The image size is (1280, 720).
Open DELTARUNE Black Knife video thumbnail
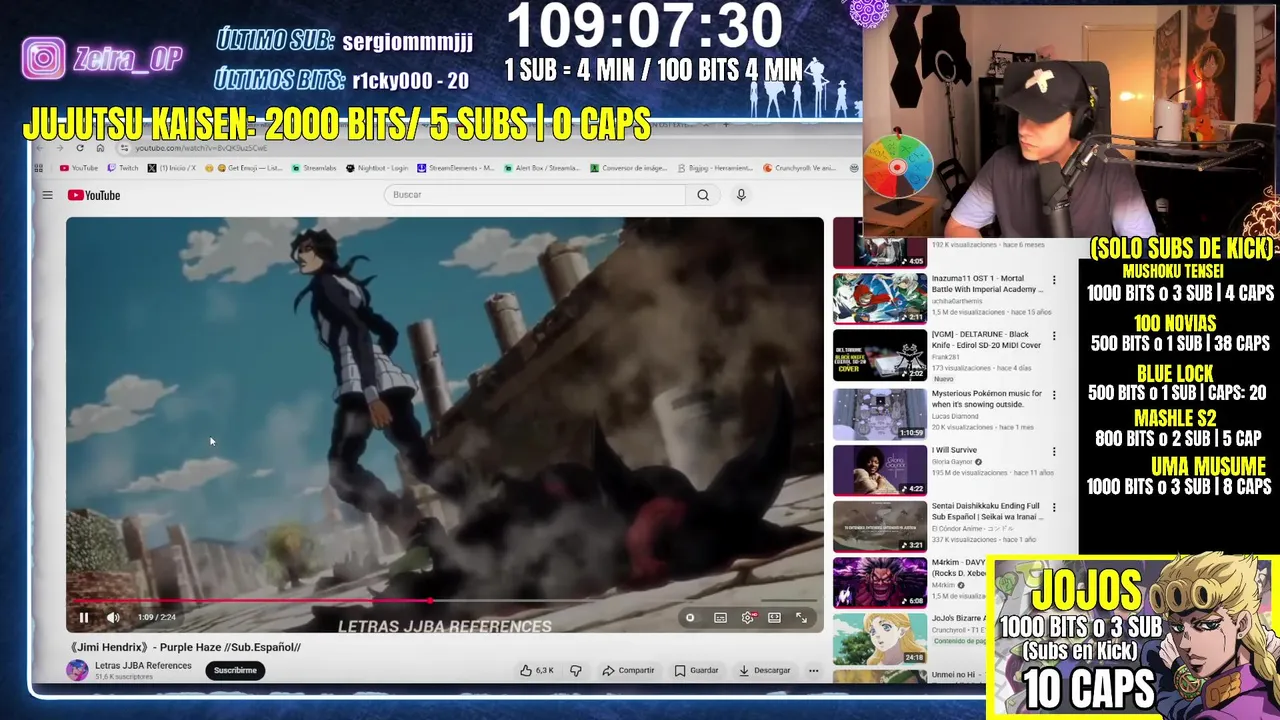[x=880, y=353]
